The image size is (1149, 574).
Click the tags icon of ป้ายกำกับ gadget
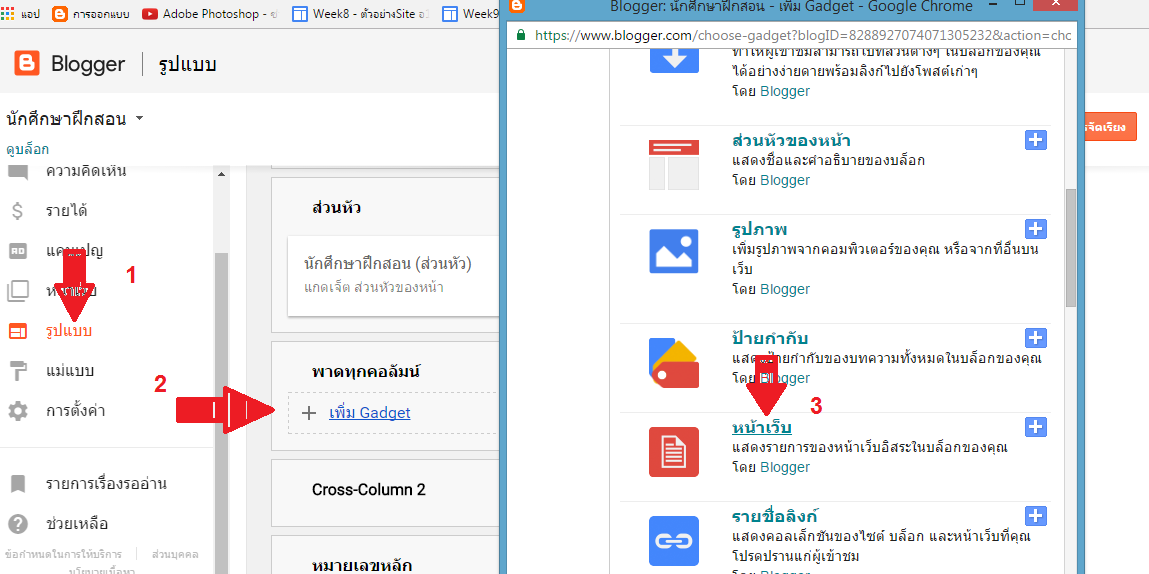(x=673, y=363)
